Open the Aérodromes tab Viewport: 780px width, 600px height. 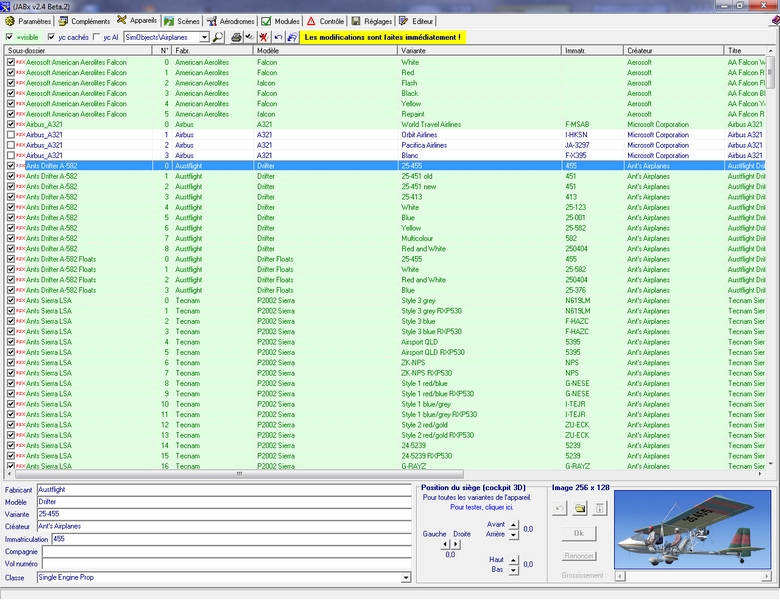point(238,20)
